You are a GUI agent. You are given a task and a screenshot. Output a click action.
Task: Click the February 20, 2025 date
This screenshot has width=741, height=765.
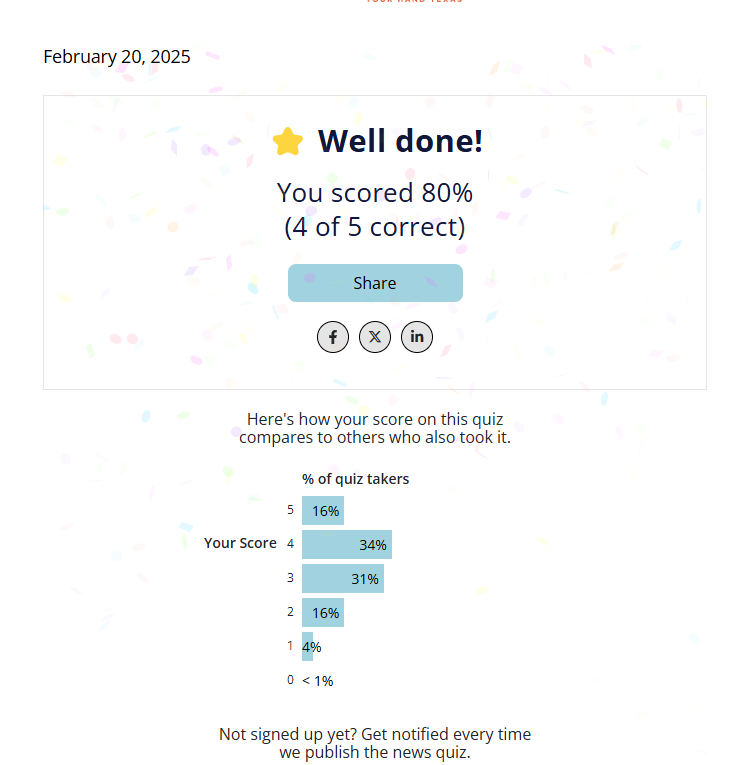117,57
